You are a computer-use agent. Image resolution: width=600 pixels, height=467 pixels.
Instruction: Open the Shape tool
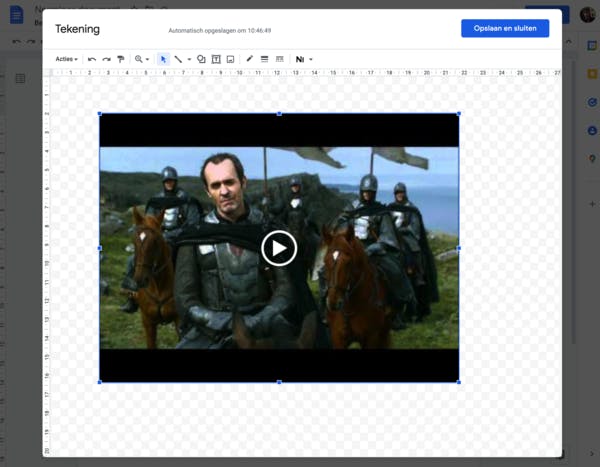point(201,60)
